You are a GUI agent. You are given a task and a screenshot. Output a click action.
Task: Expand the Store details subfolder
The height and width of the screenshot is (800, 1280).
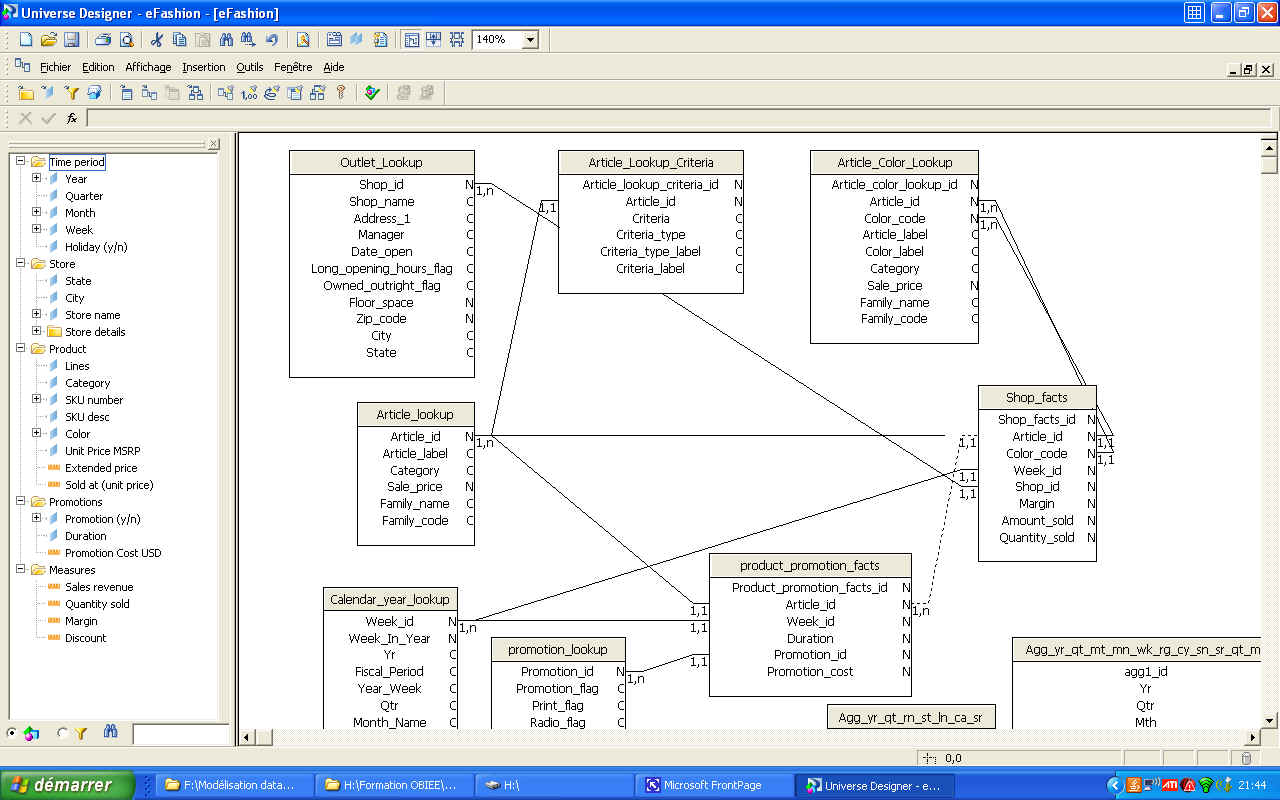(x=37, y=331)
